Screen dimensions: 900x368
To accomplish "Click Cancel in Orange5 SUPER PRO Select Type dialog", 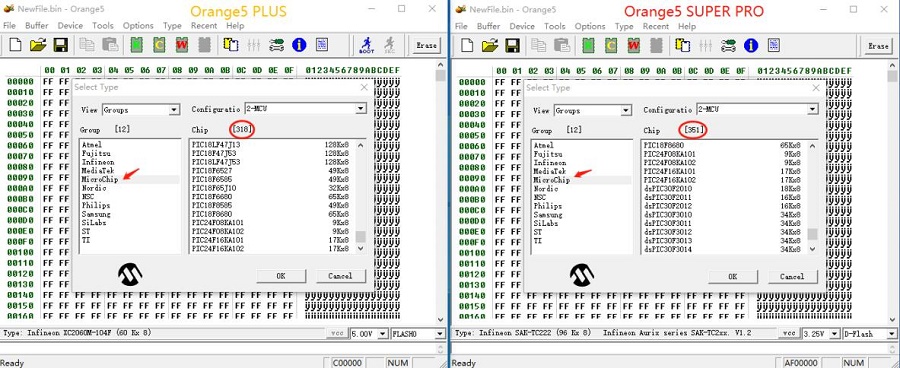I will (792, 277).
